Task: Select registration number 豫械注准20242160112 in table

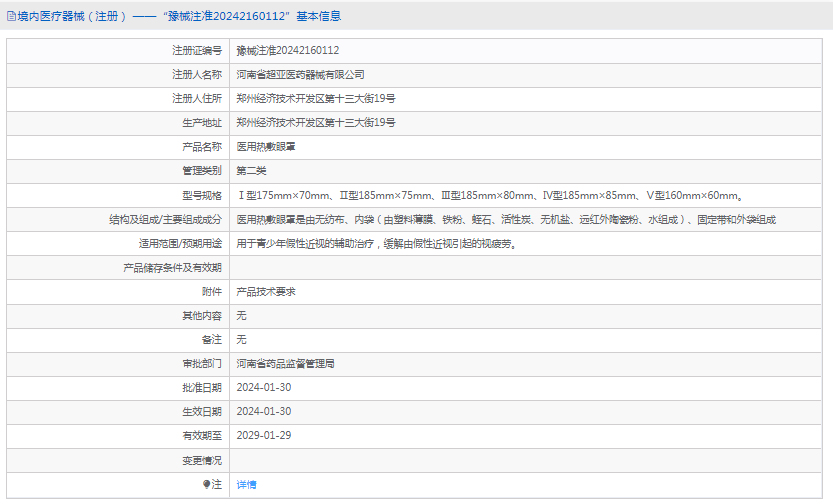Action: tap(288, 50)
